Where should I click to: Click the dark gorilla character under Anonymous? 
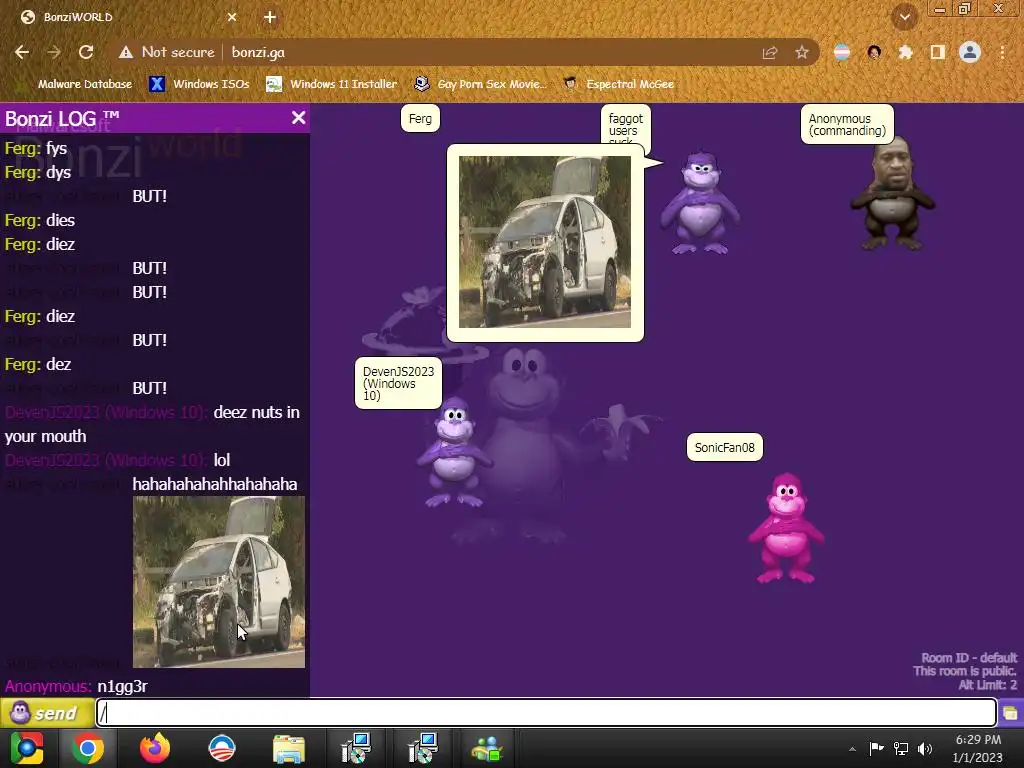click(892, 195)
